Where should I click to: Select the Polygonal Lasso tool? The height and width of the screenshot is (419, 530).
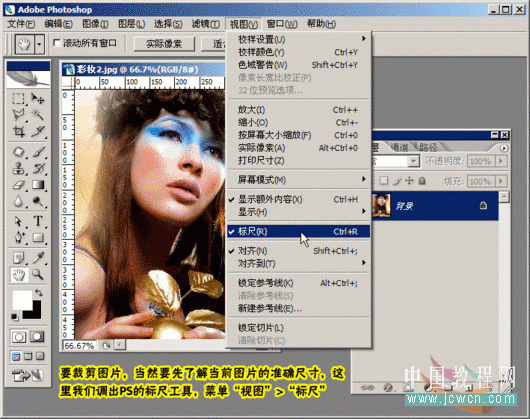(x=18, y=115)
